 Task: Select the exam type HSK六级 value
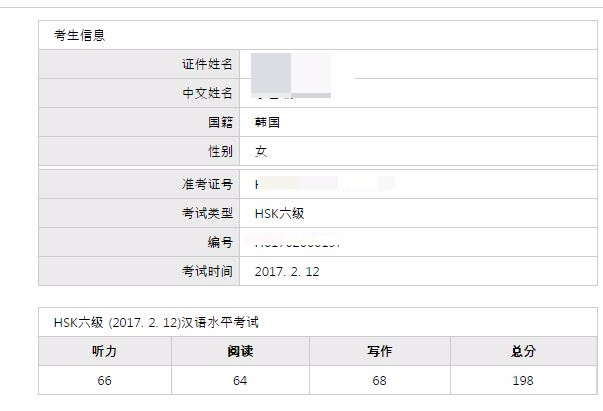coord(279,213)
